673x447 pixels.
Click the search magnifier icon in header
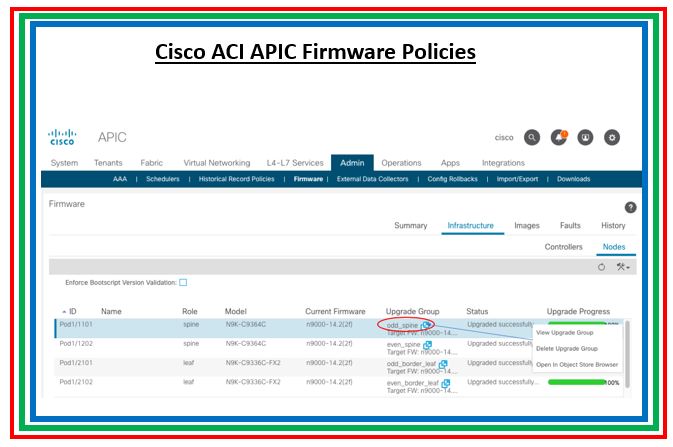[x=532, y=138]
